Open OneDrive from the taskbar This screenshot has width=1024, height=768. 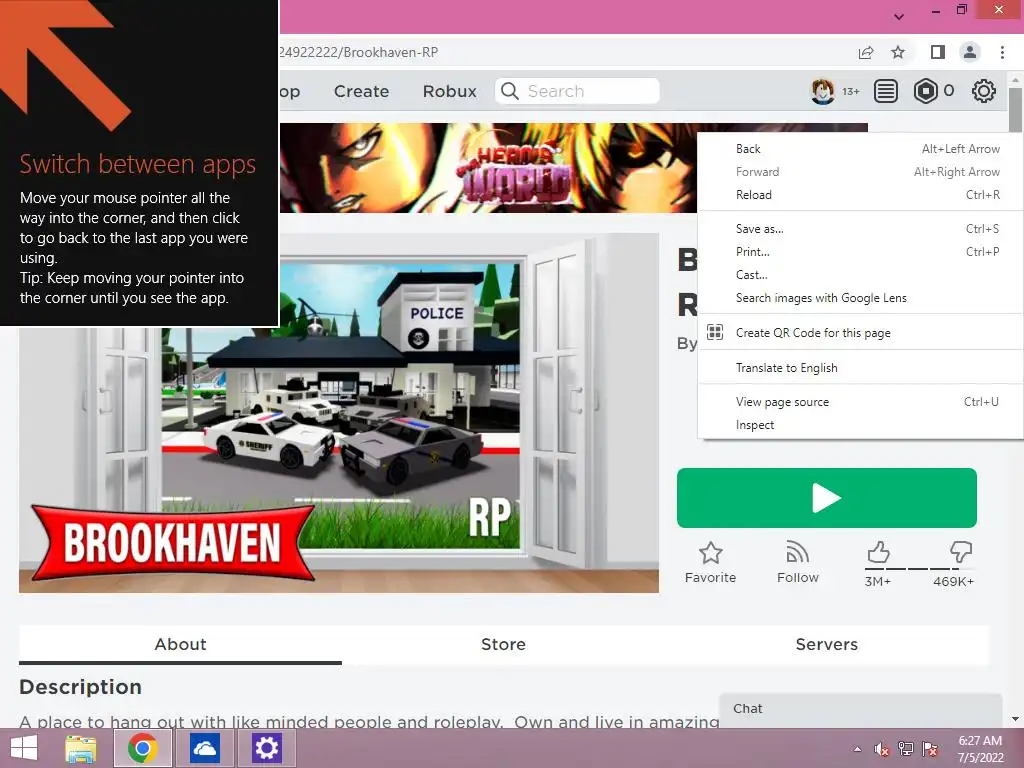tap(204, 748)
